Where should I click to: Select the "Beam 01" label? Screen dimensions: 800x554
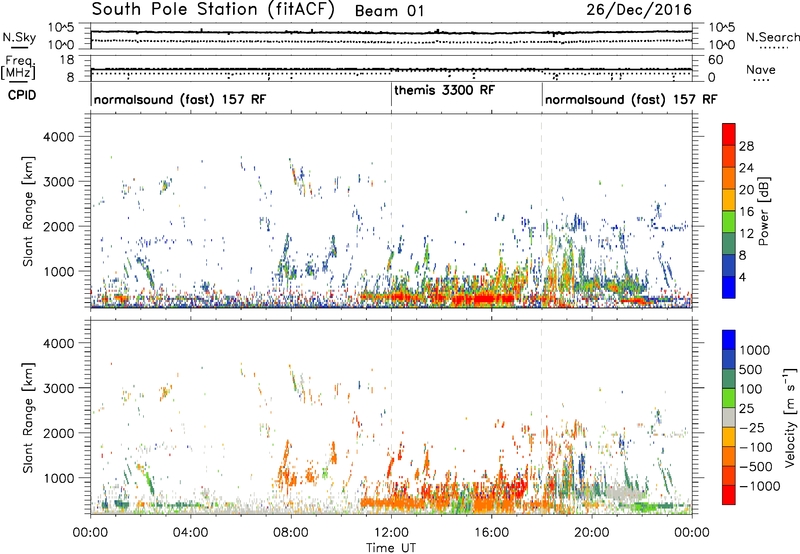point(389,11)
